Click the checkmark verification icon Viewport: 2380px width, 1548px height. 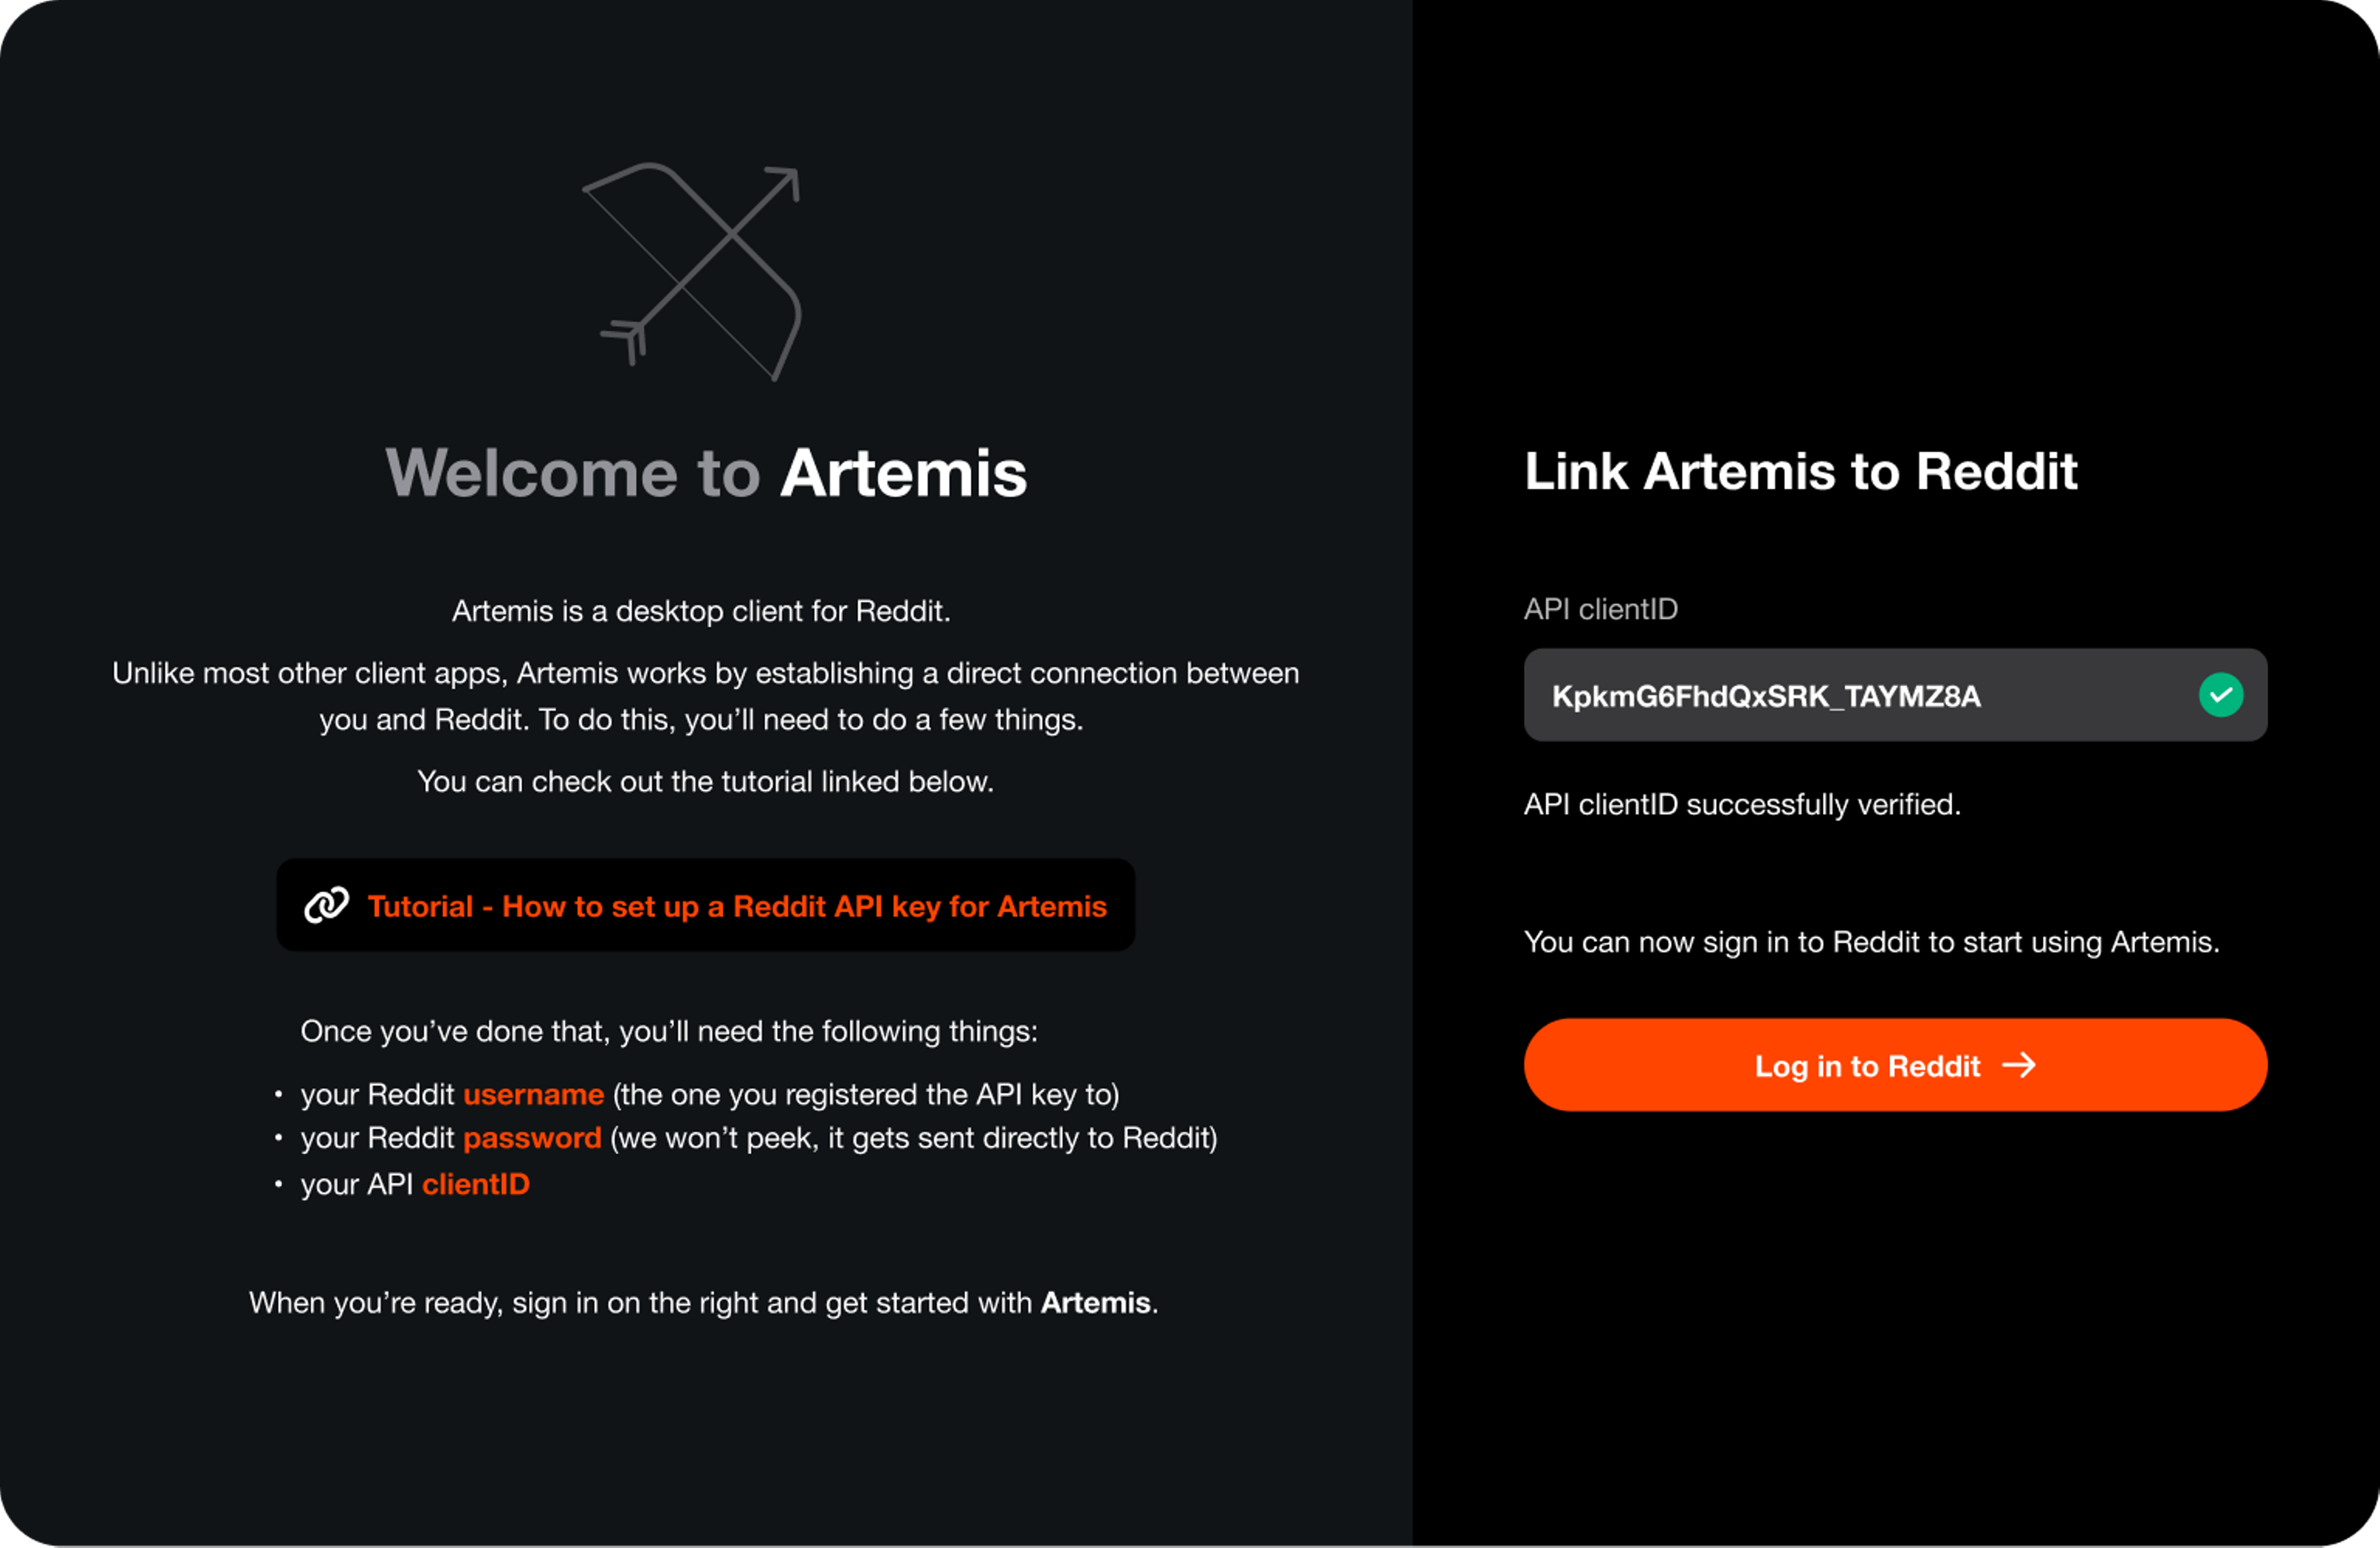pyautogui.click(x=2221, y=695)
